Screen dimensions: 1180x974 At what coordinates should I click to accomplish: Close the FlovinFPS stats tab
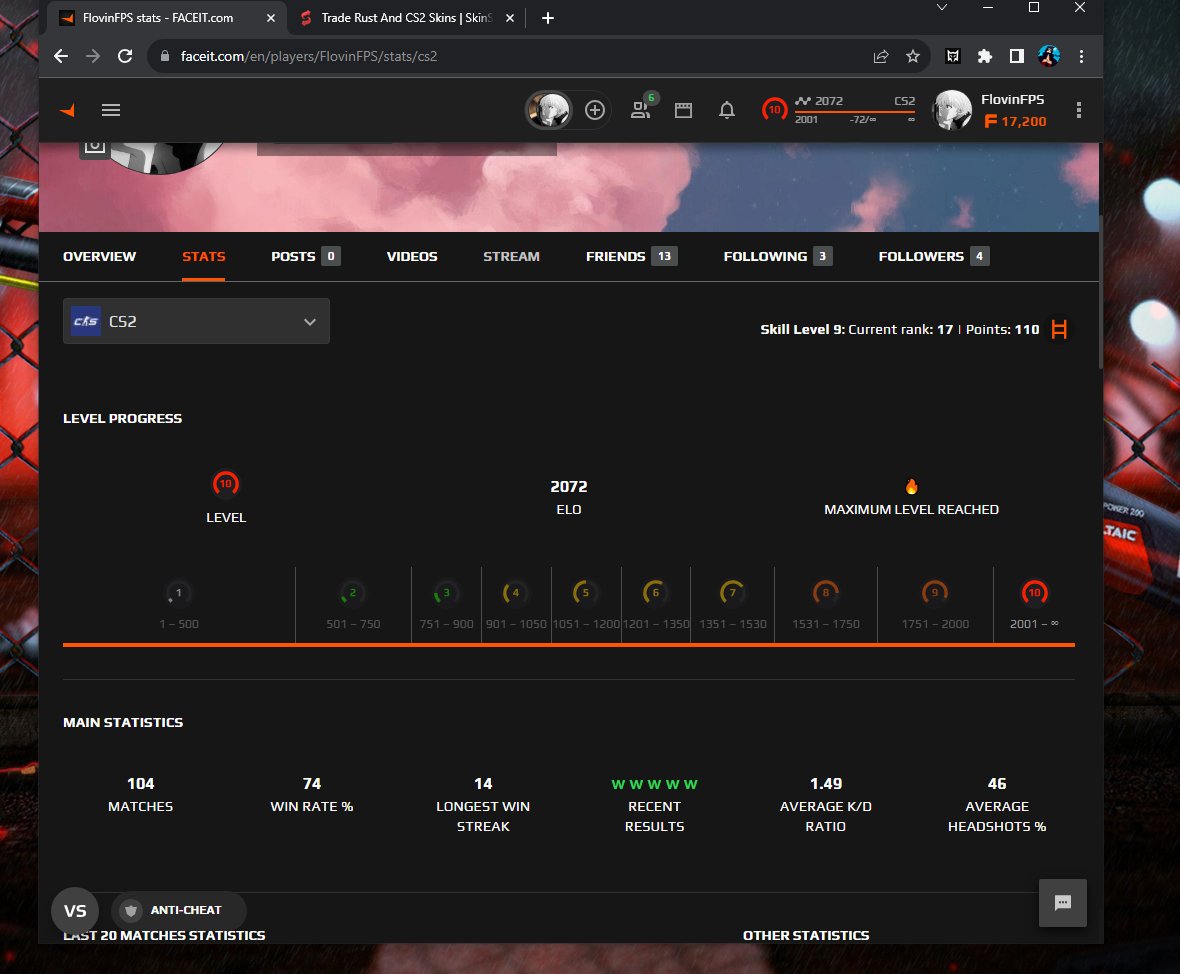[x=271, y=18]
